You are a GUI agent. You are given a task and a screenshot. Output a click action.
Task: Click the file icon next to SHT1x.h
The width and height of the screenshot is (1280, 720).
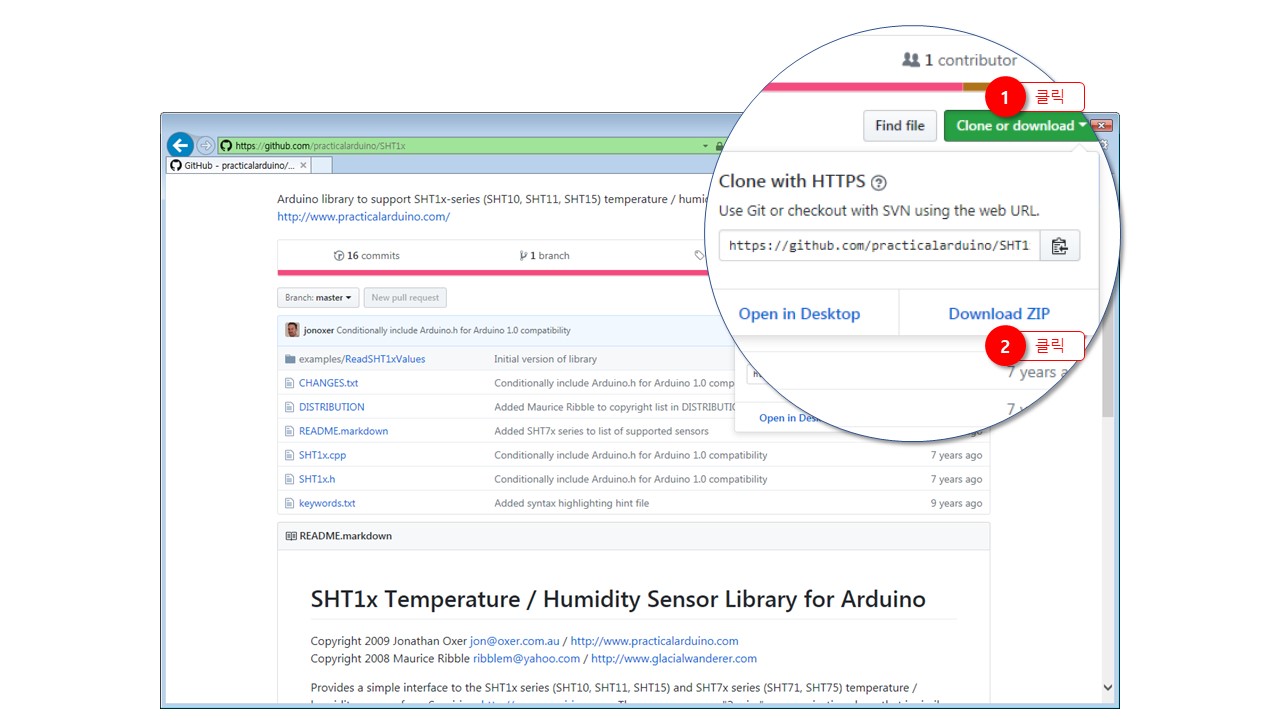pyautogui.click(x=290, y=479)
